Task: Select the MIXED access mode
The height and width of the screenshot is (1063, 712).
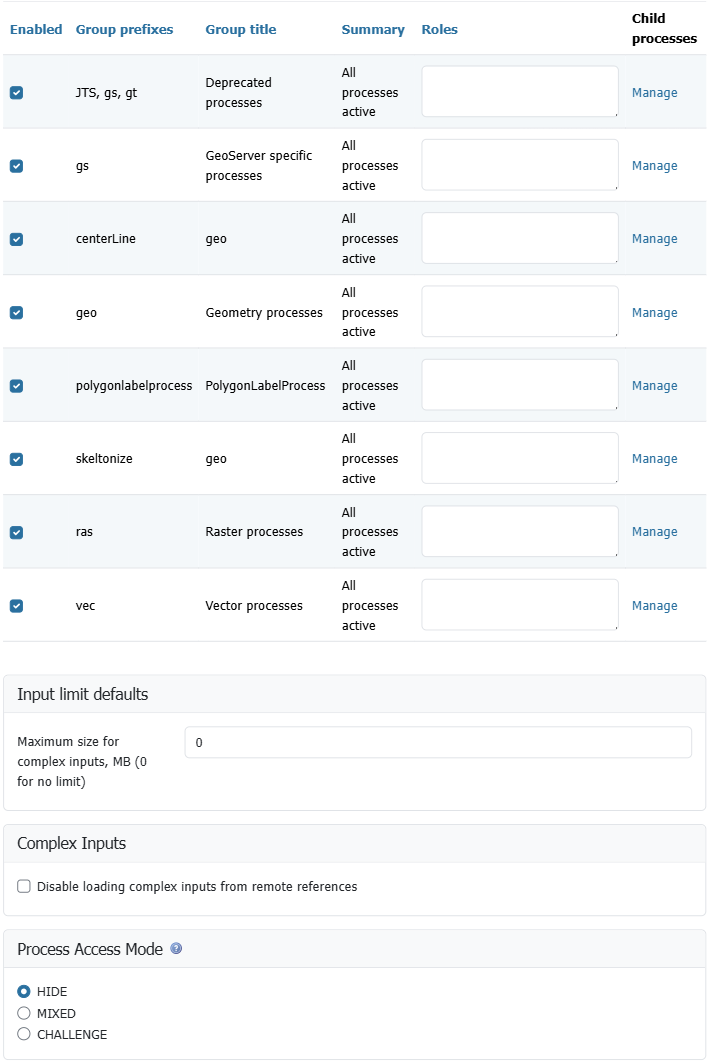Action: coord(24,1013)
